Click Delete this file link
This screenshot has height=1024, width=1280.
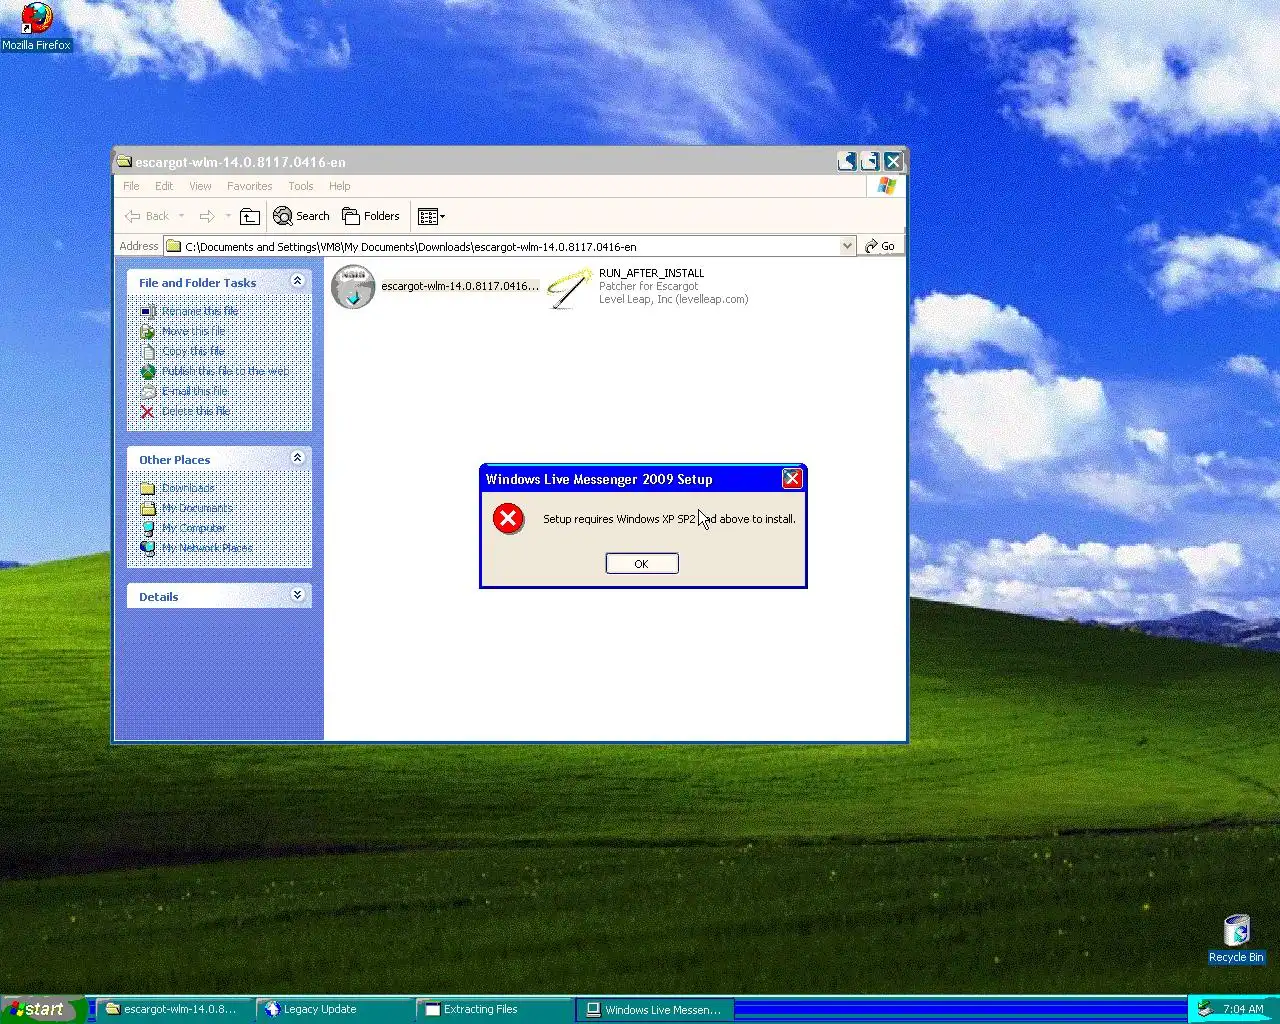coord(195,411)
